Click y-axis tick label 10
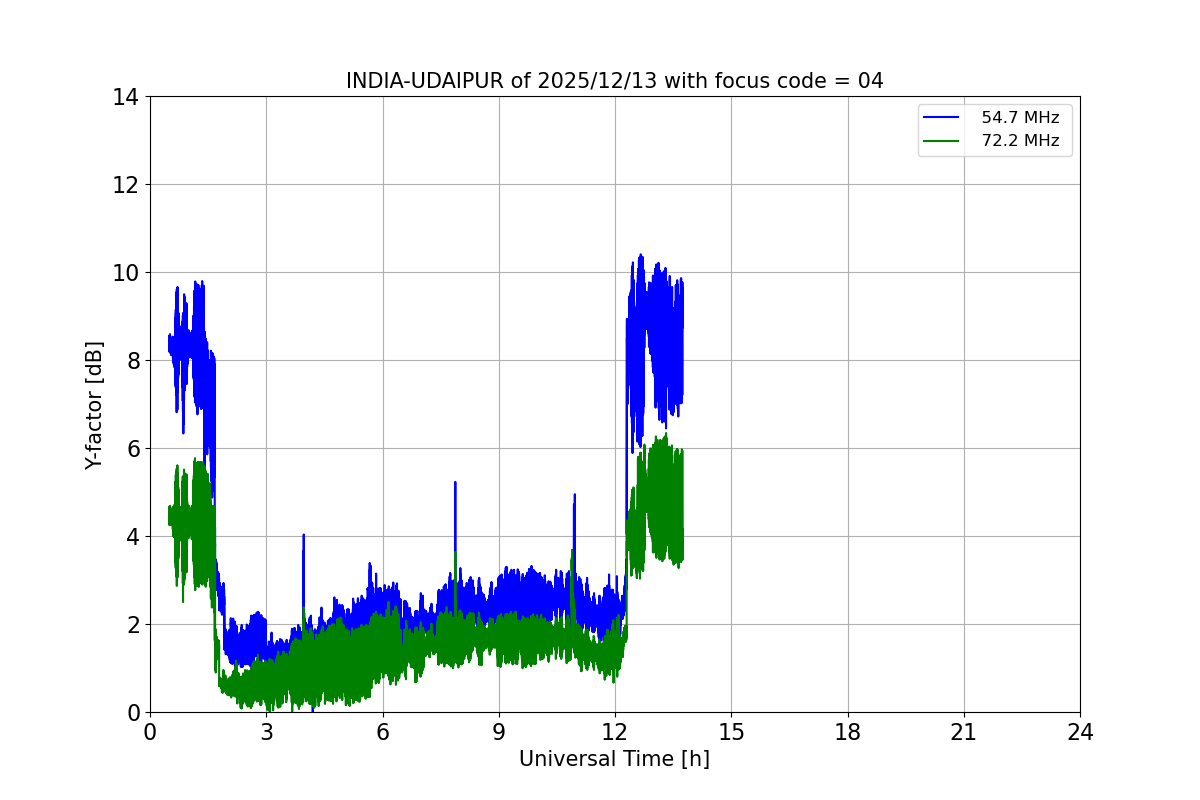 tap(125, 273)
